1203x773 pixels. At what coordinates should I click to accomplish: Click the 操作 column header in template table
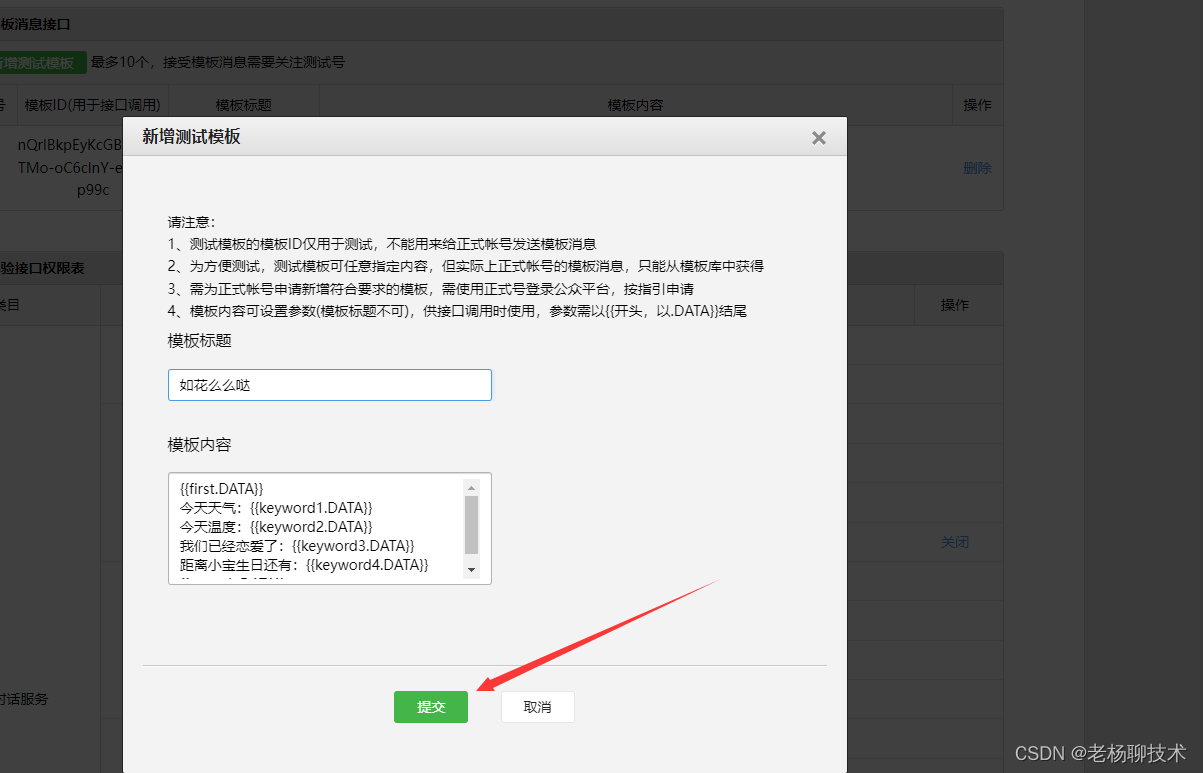977,105
